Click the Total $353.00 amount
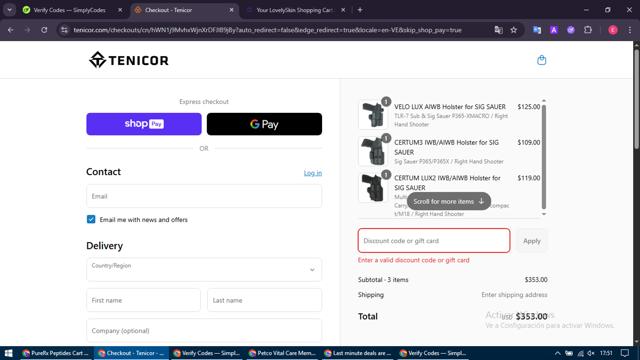Image resolution: width=640 pixels, height=360 pixels. pyautogui.click(x=531, y=316)
